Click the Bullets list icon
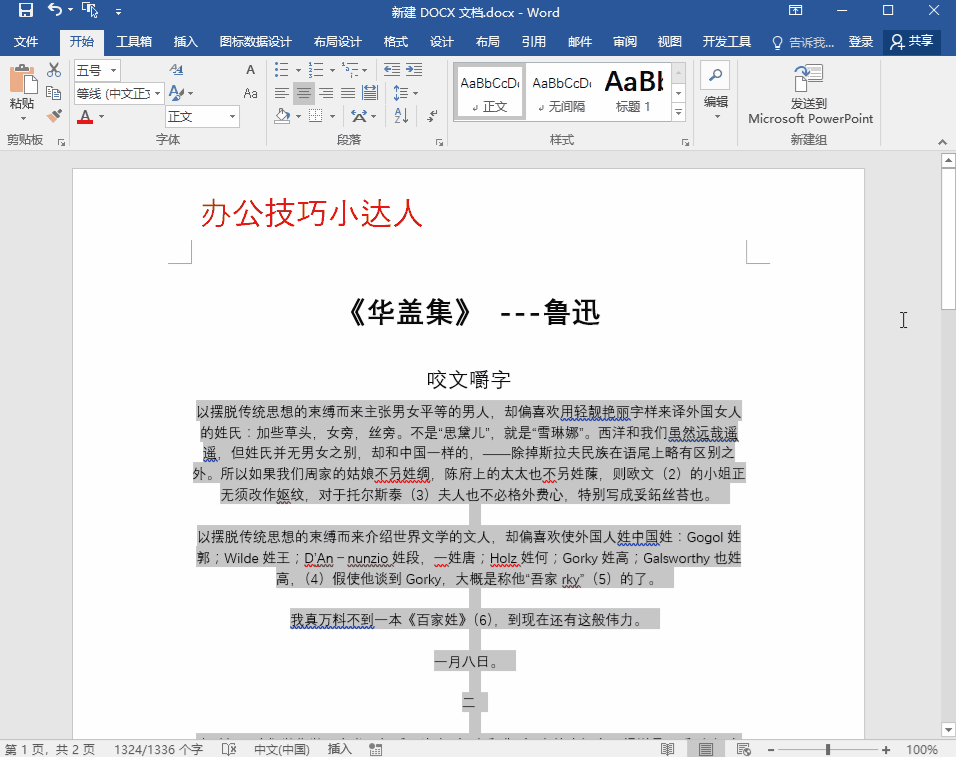956x757 pixels. point(281,70)
